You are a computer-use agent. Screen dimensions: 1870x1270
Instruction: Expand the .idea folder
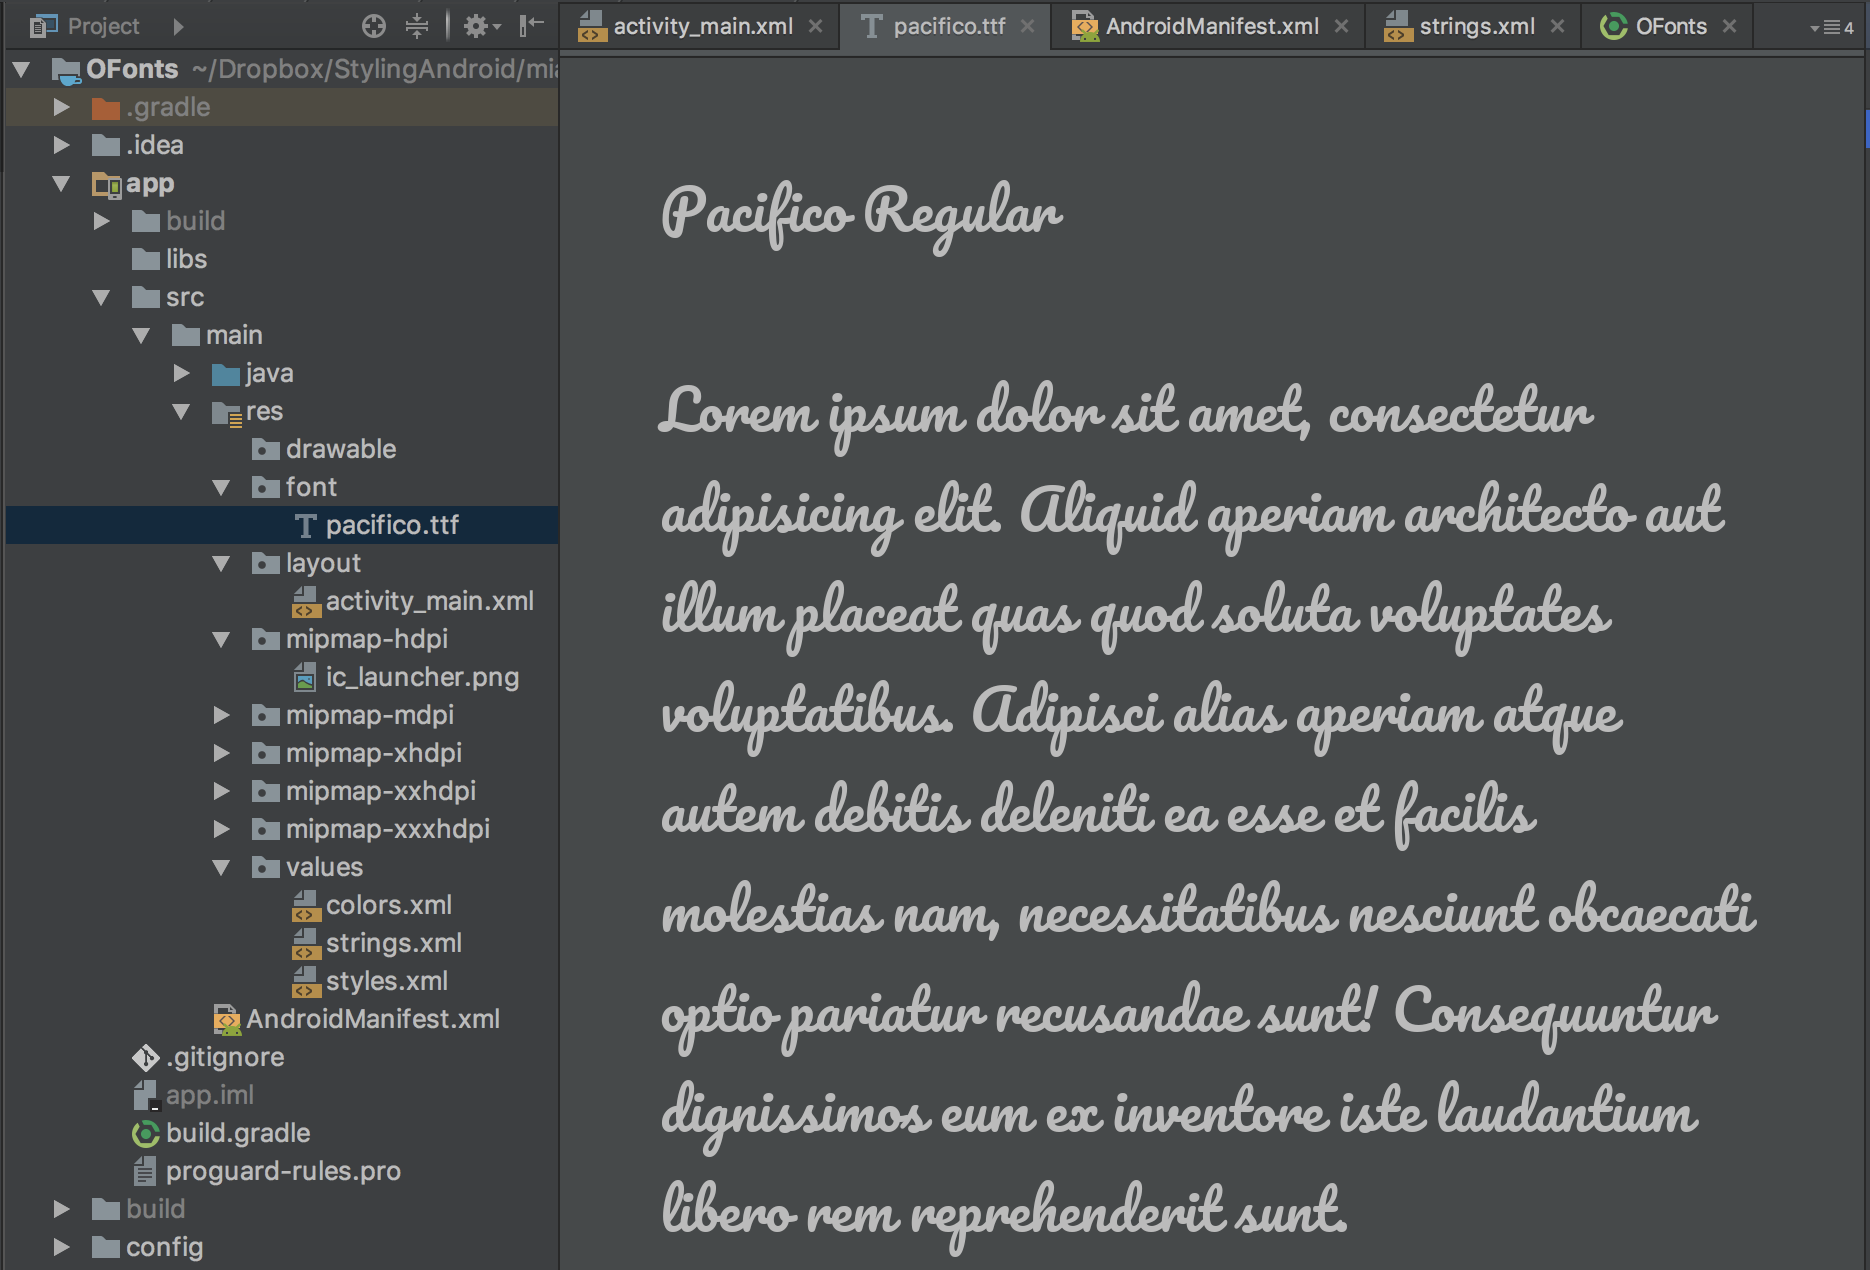click(x=62, y=145)
